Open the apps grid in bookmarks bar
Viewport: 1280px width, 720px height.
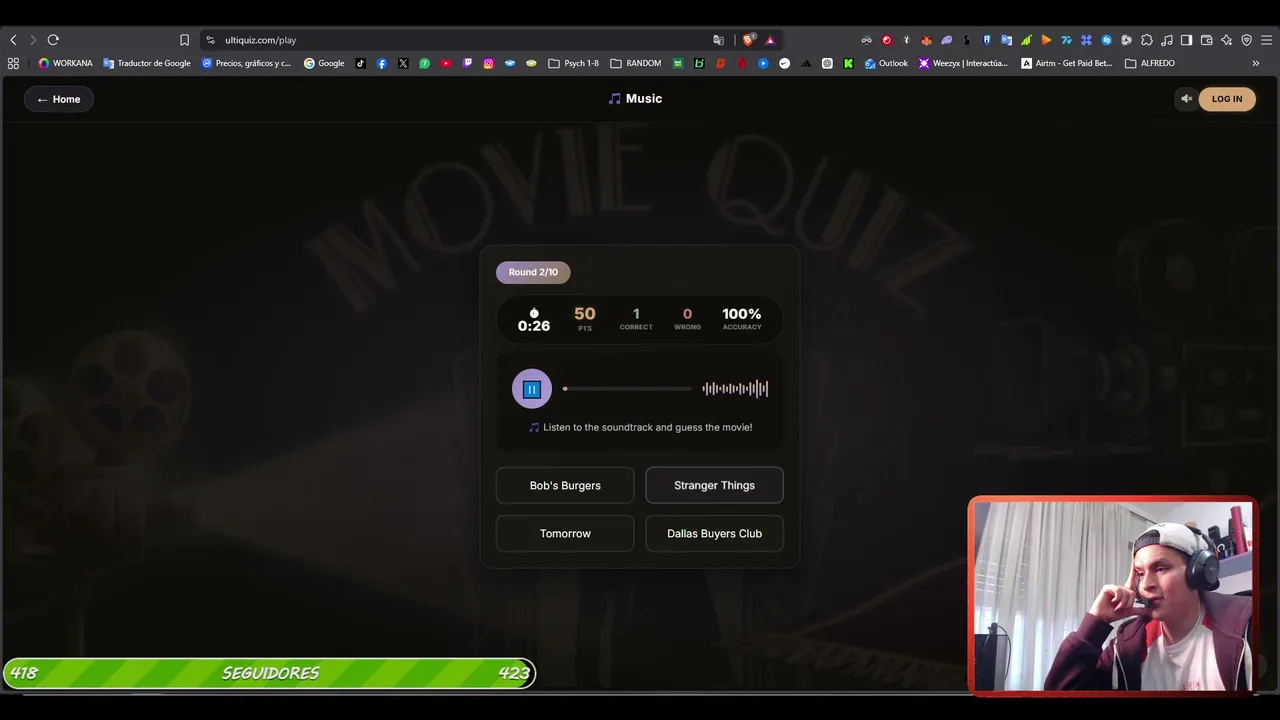click(13, 63)
